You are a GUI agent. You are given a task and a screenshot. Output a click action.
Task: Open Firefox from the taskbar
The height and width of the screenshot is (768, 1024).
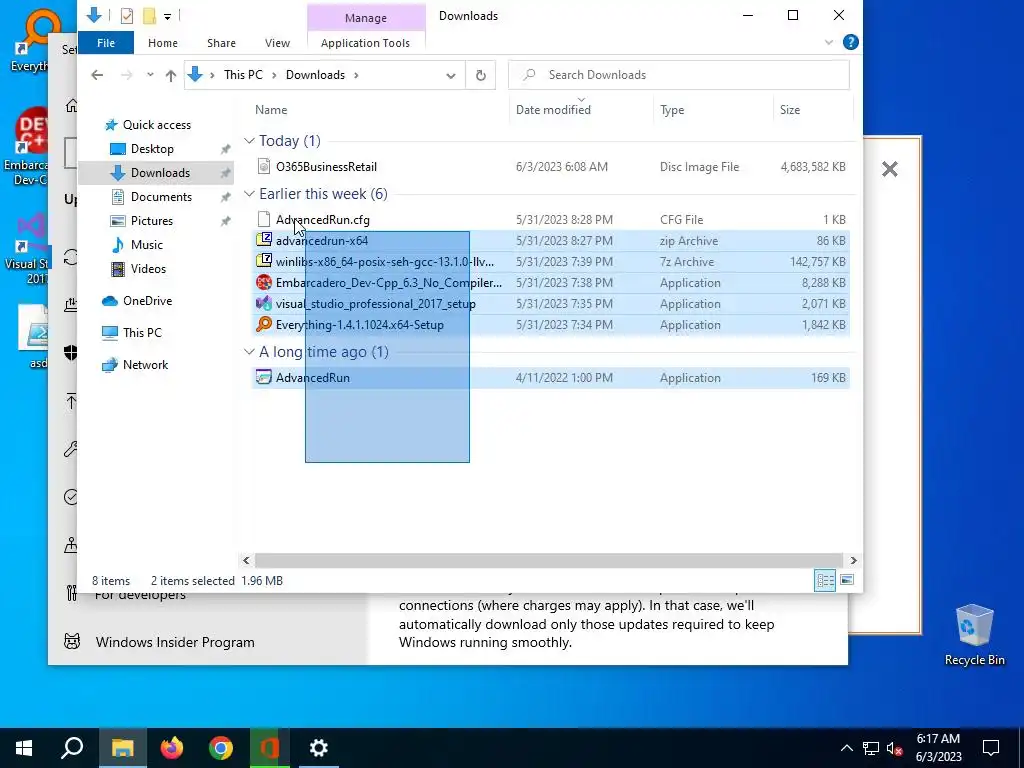[x=172, y=748]
